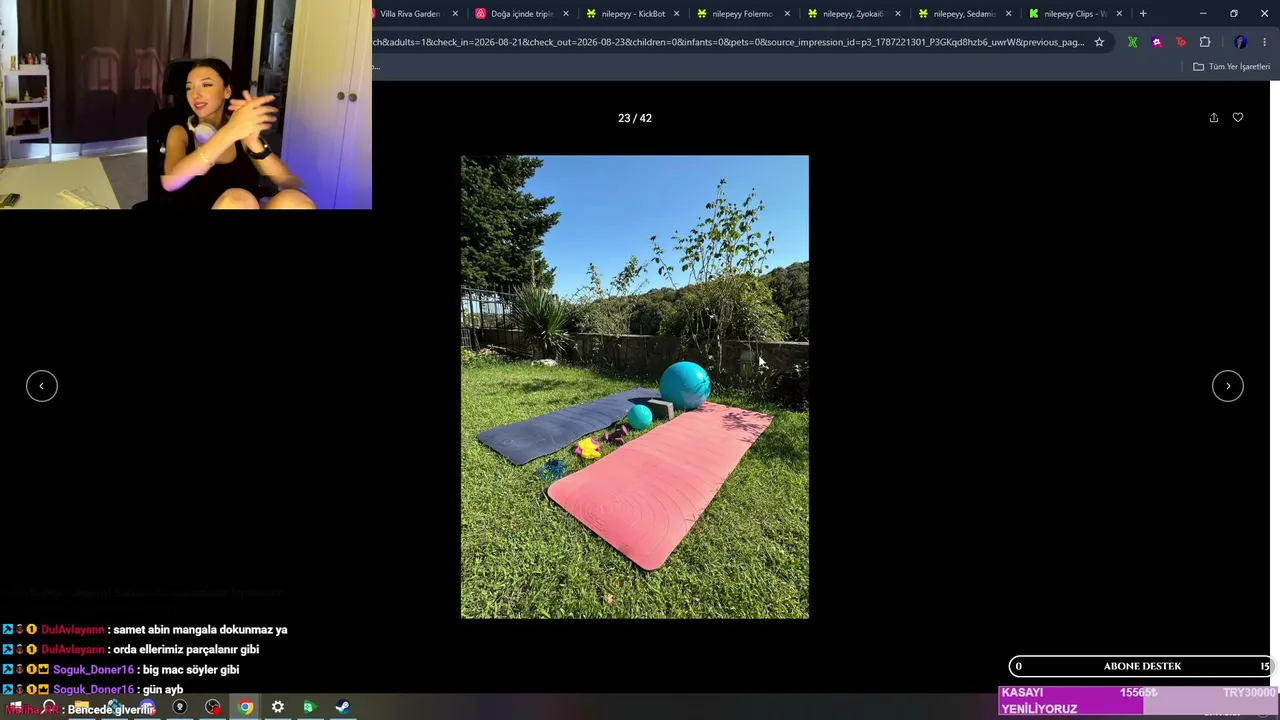
Task: Open Chrome's three-dot menu
Action: click(1265, 42)
